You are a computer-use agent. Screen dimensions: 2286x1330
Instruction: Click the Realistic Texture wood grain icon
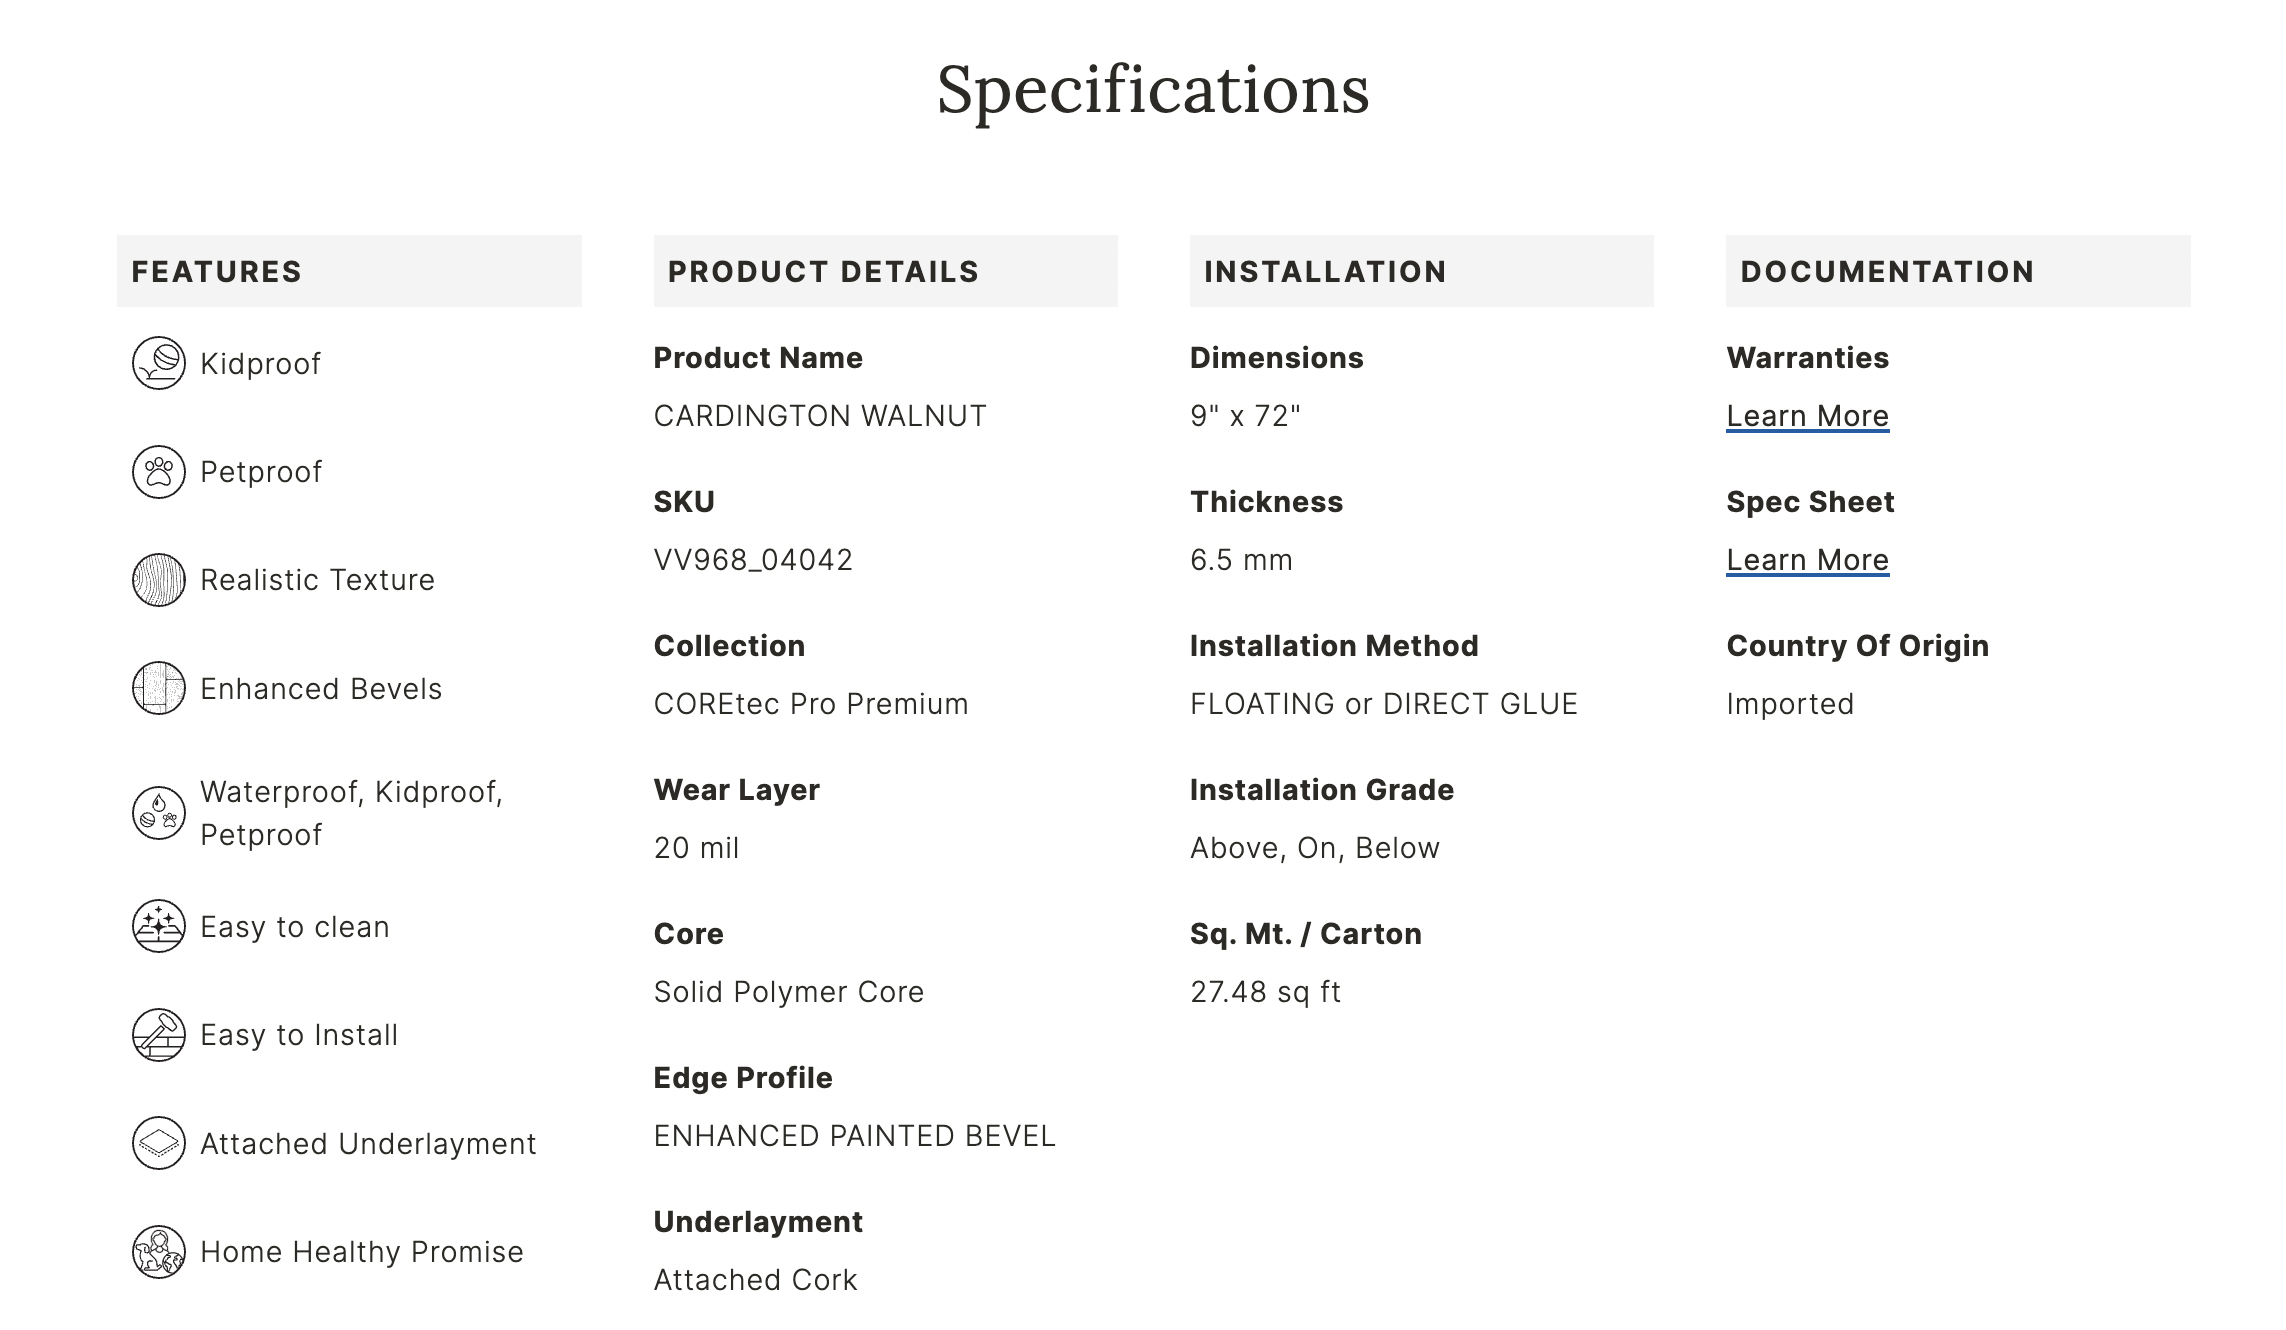tap(159, 580)
